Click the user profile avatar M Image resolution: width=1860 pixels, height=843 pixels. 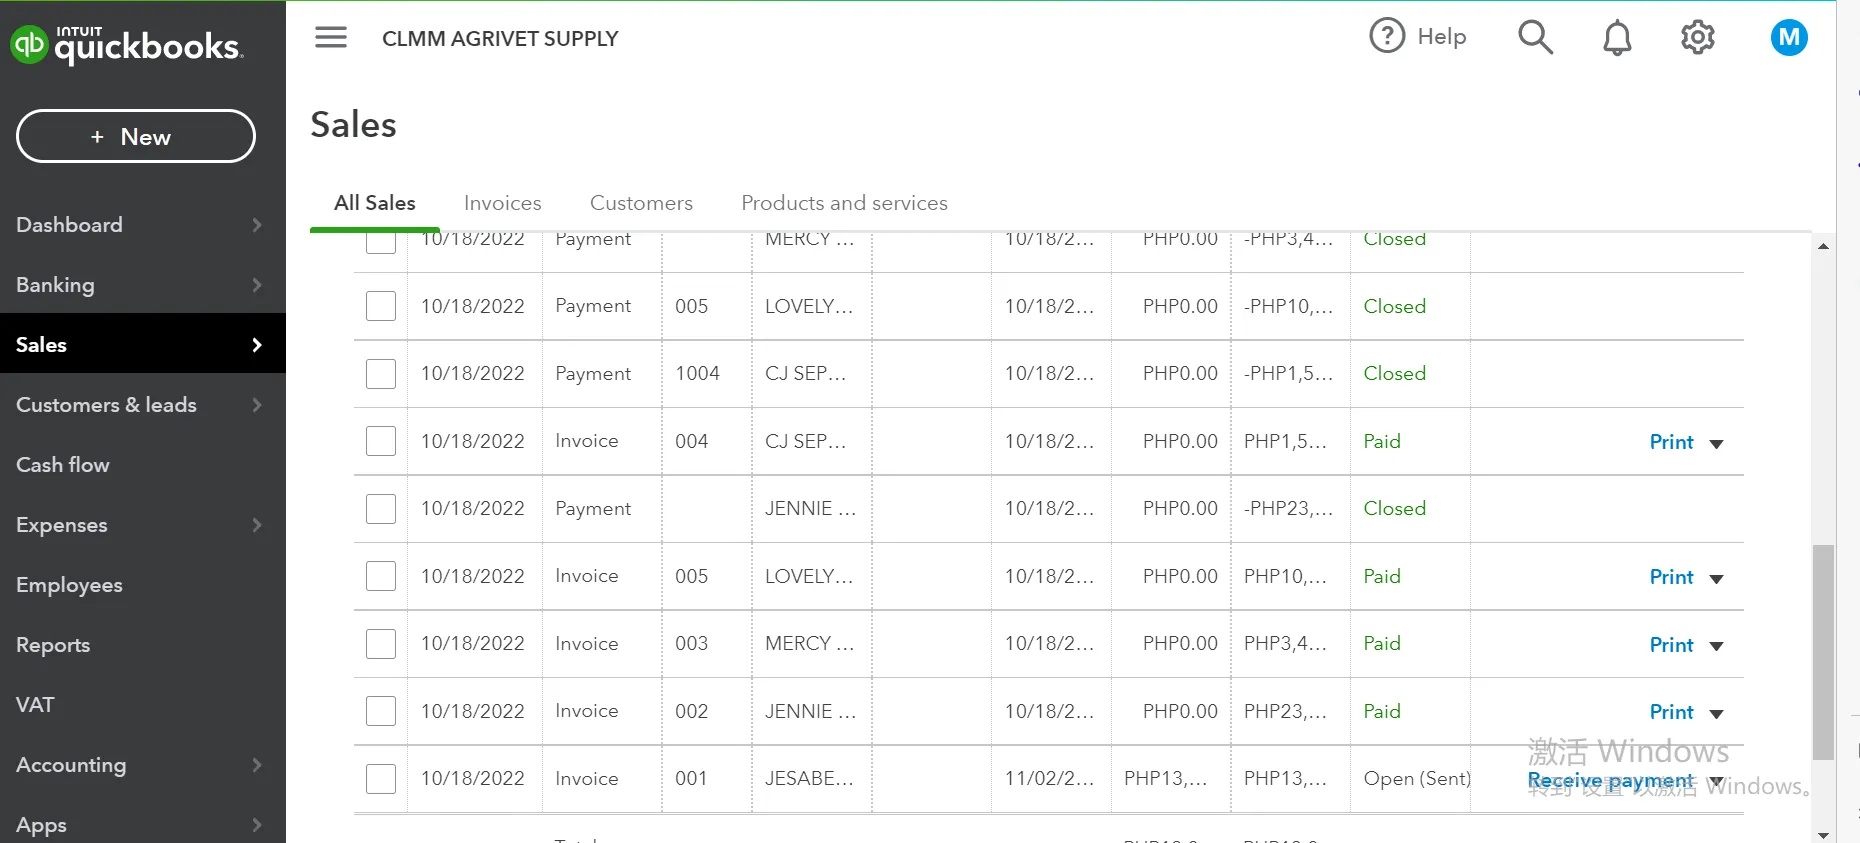point(1788,38)
